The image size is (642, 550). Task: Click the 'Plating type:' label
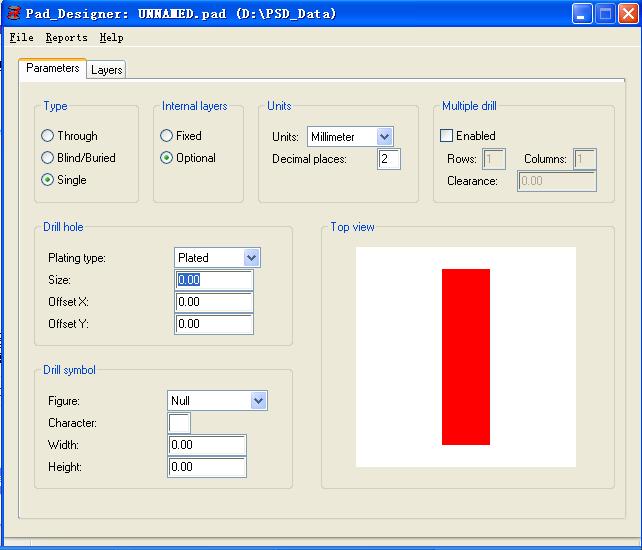pyautogui.click(x=77, y=258)
